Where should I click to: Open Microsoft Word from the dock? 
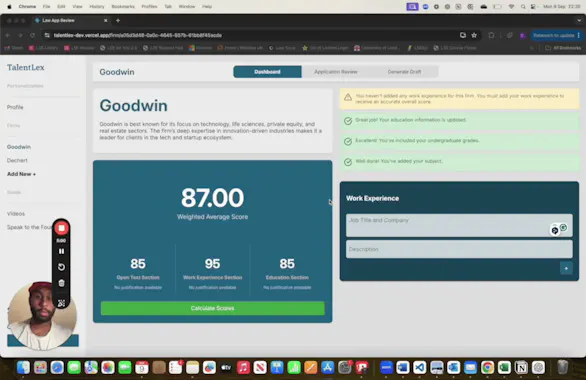point(403,368)
